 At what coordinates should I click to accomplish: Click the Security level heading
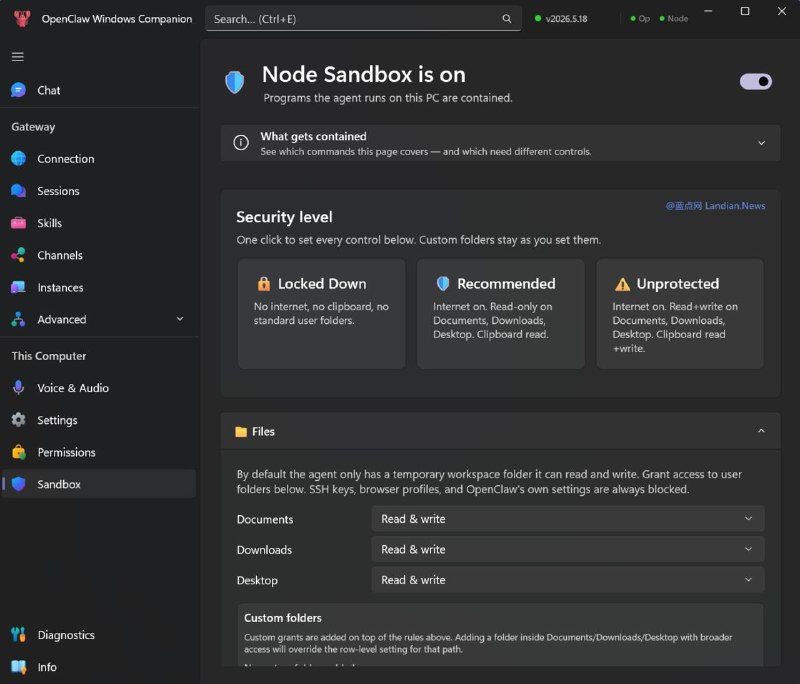coord(284,217)
